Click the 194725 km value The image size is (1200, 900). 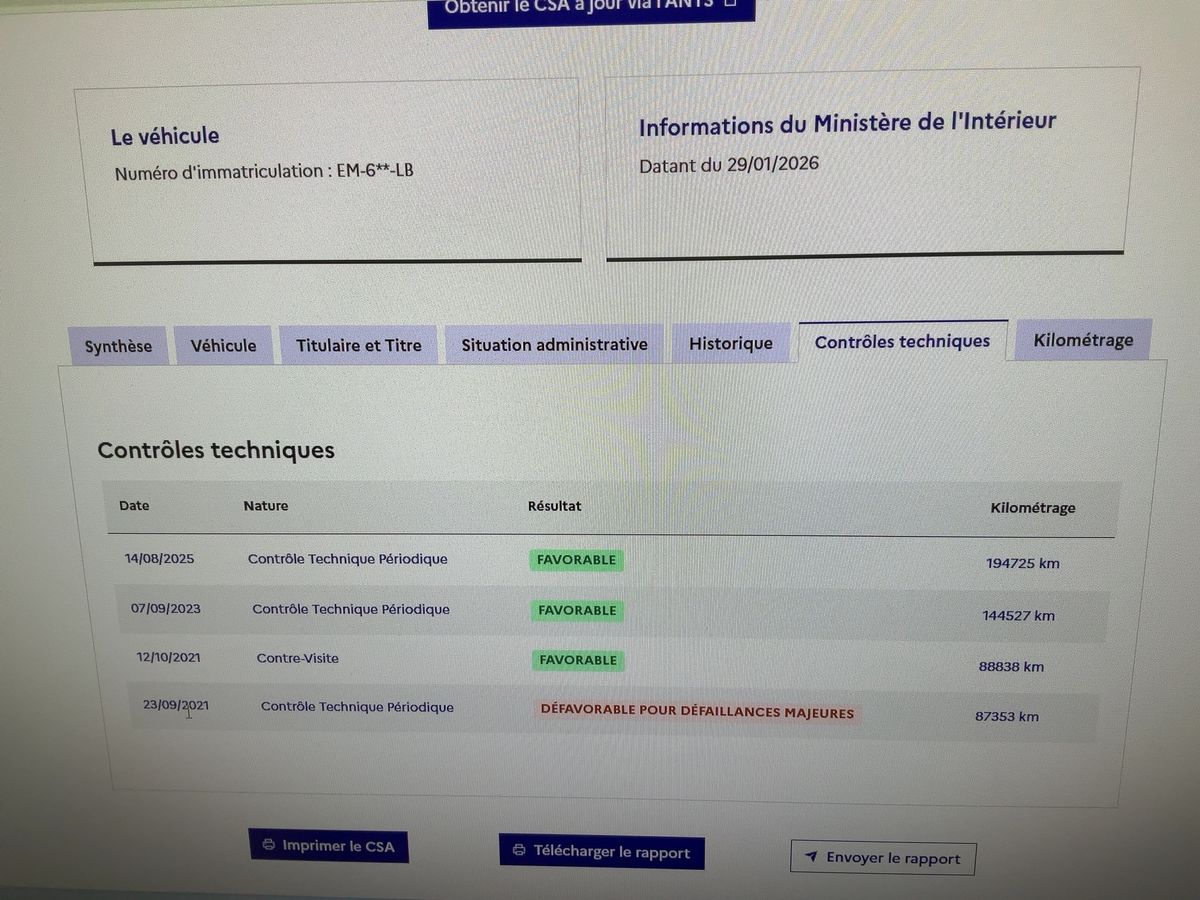(x=1022, y=563)
